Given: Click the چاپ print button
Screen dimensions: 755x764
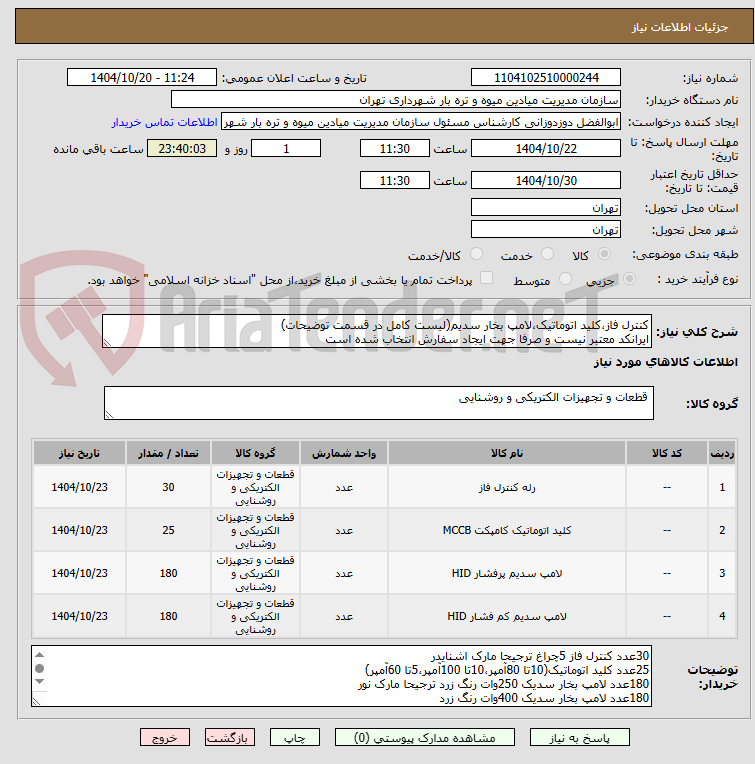Looking at the screenshot, I should pyautogui.click(x=295, y=738).
